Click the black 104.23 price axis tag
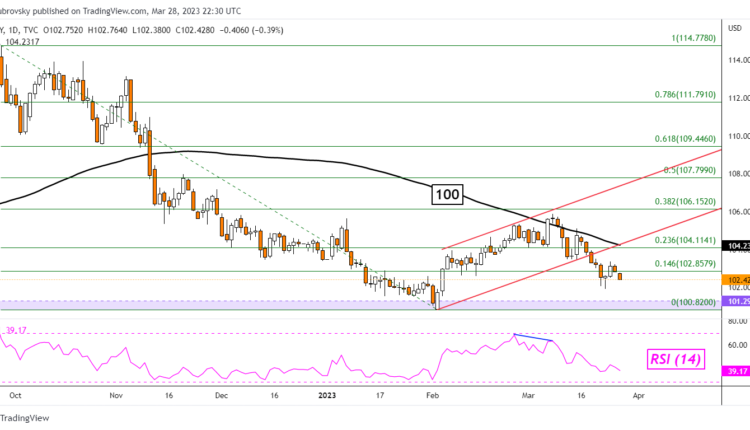750x430 pixels. pyautogui.click(x=737, y=245)
